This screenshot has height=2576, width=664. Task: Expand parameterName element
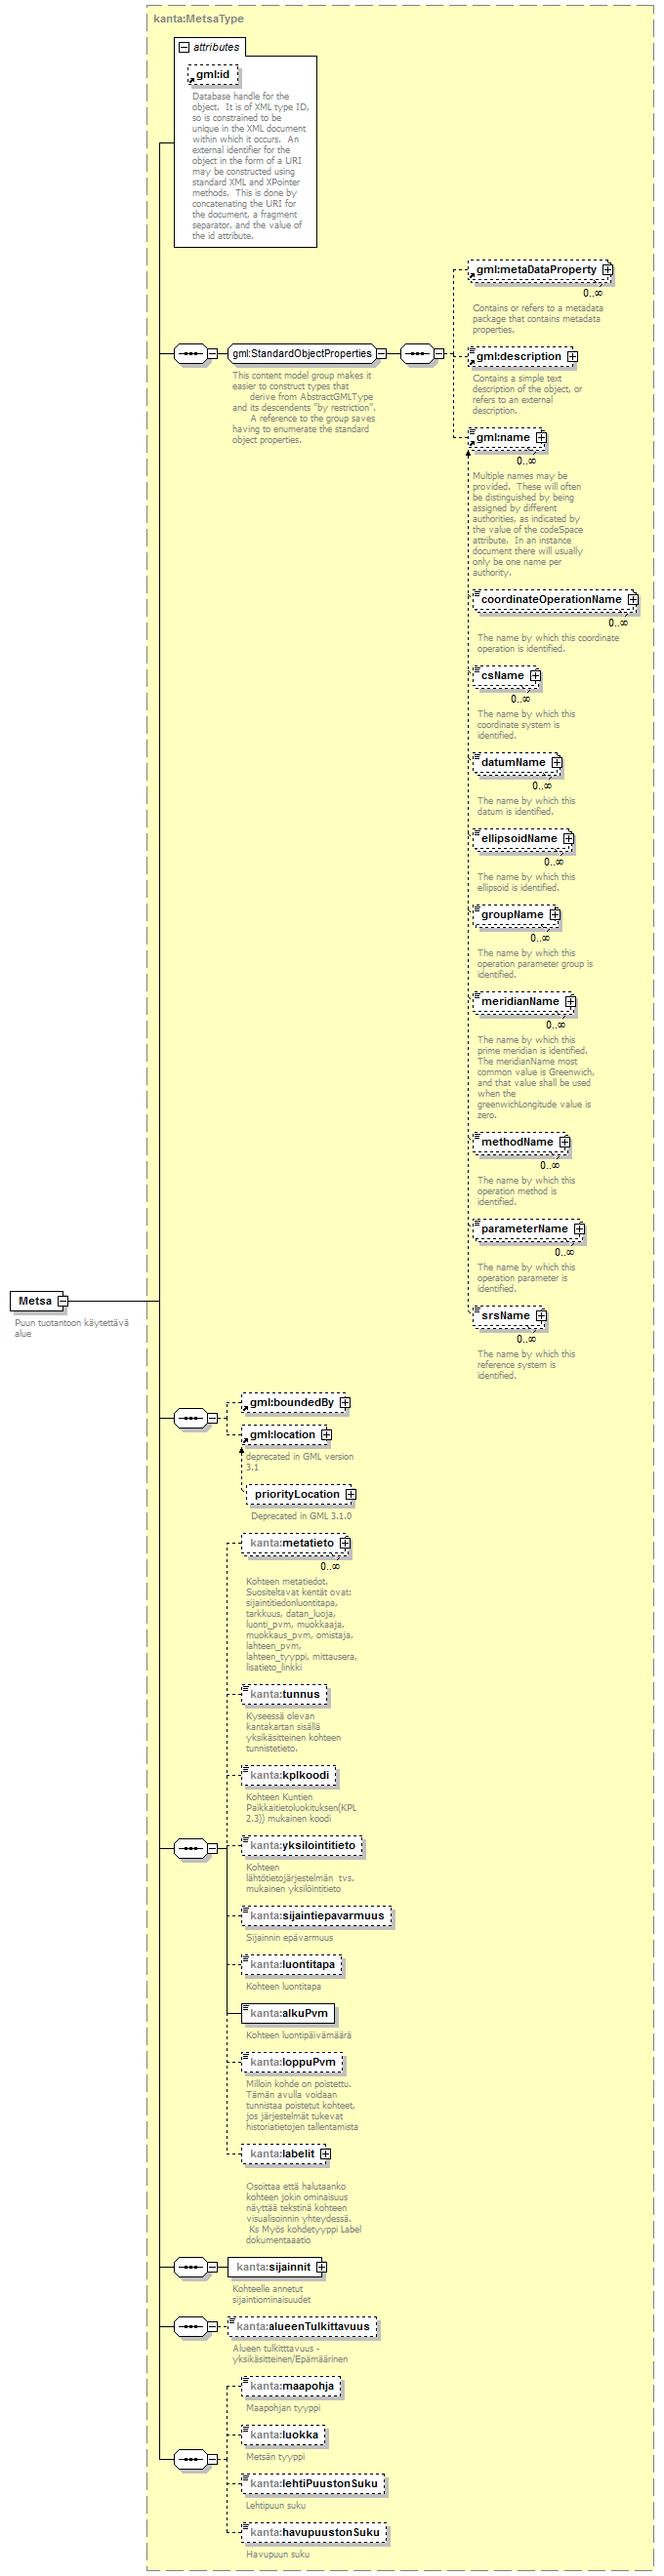579,1229
